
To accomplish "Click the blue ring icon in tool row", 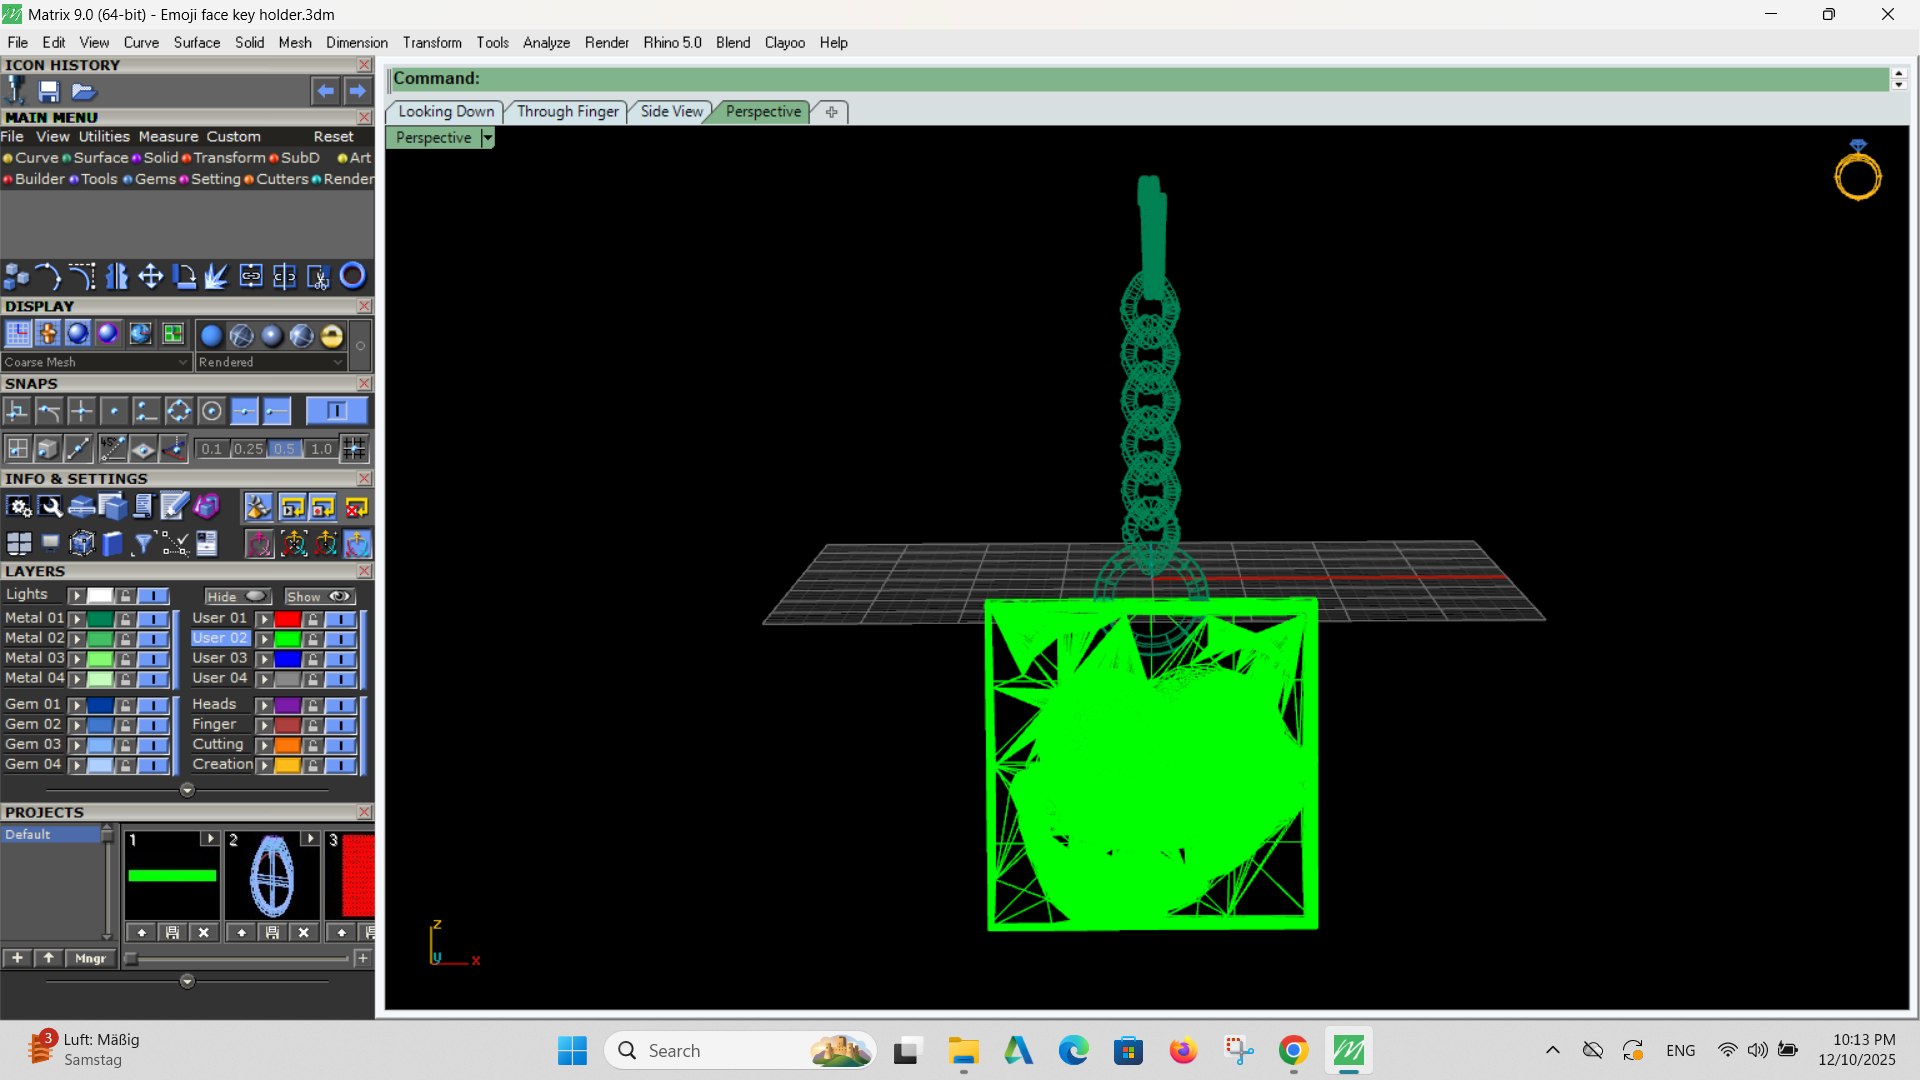I will pyautogui.click(x=352, y=276).
